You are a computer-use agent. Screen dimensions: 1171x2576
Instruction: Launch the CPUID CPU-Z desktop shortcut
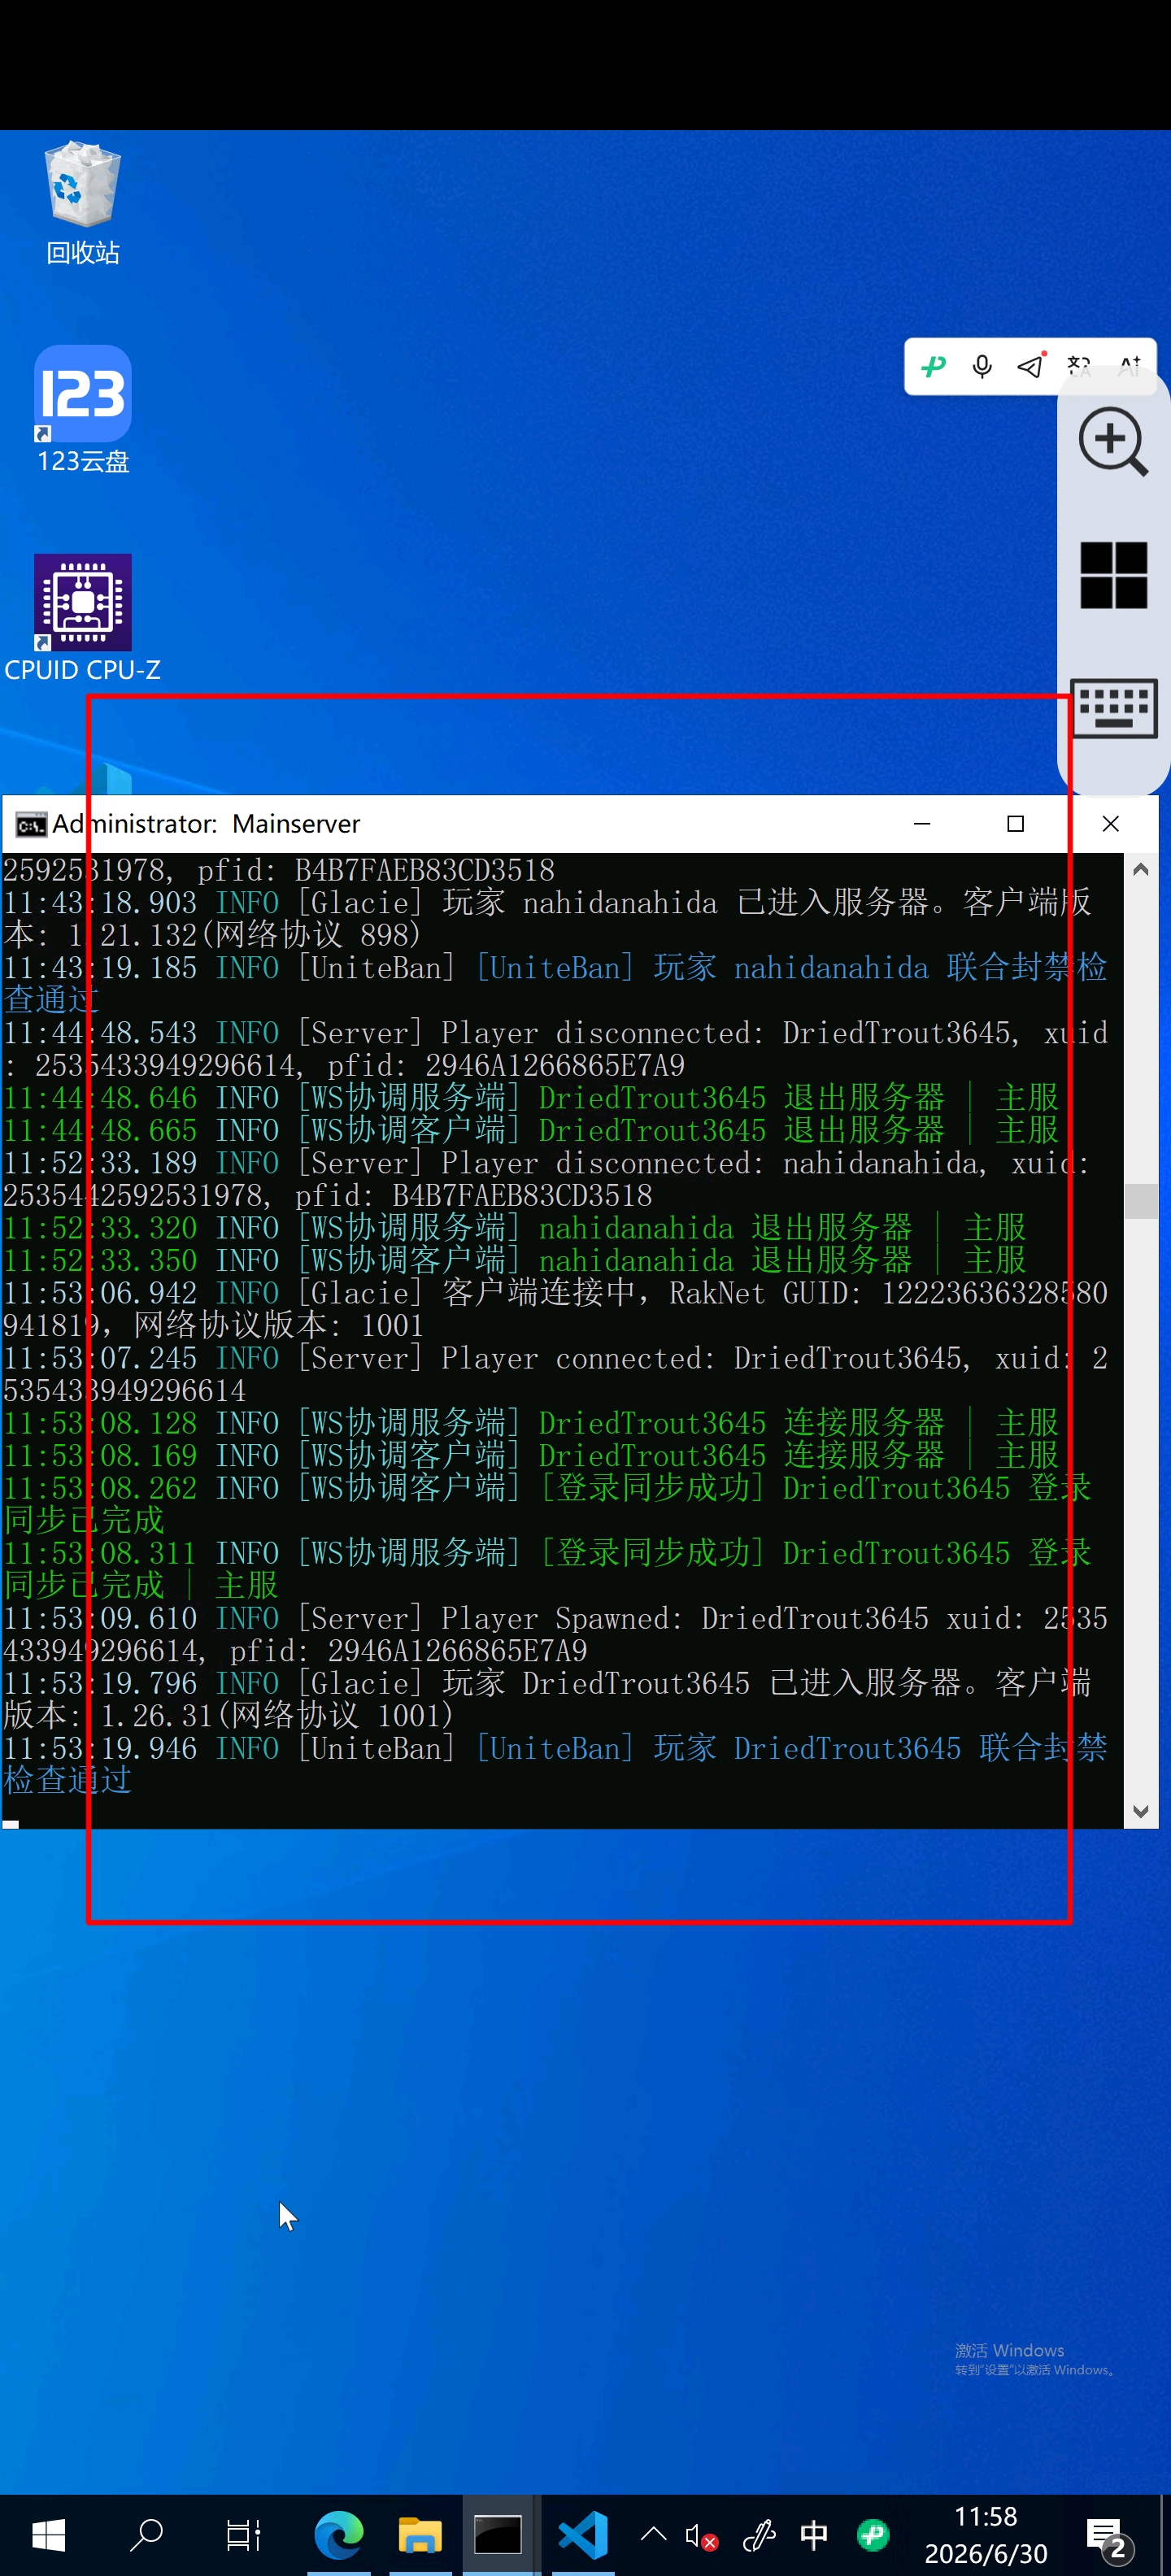(83, 618)
